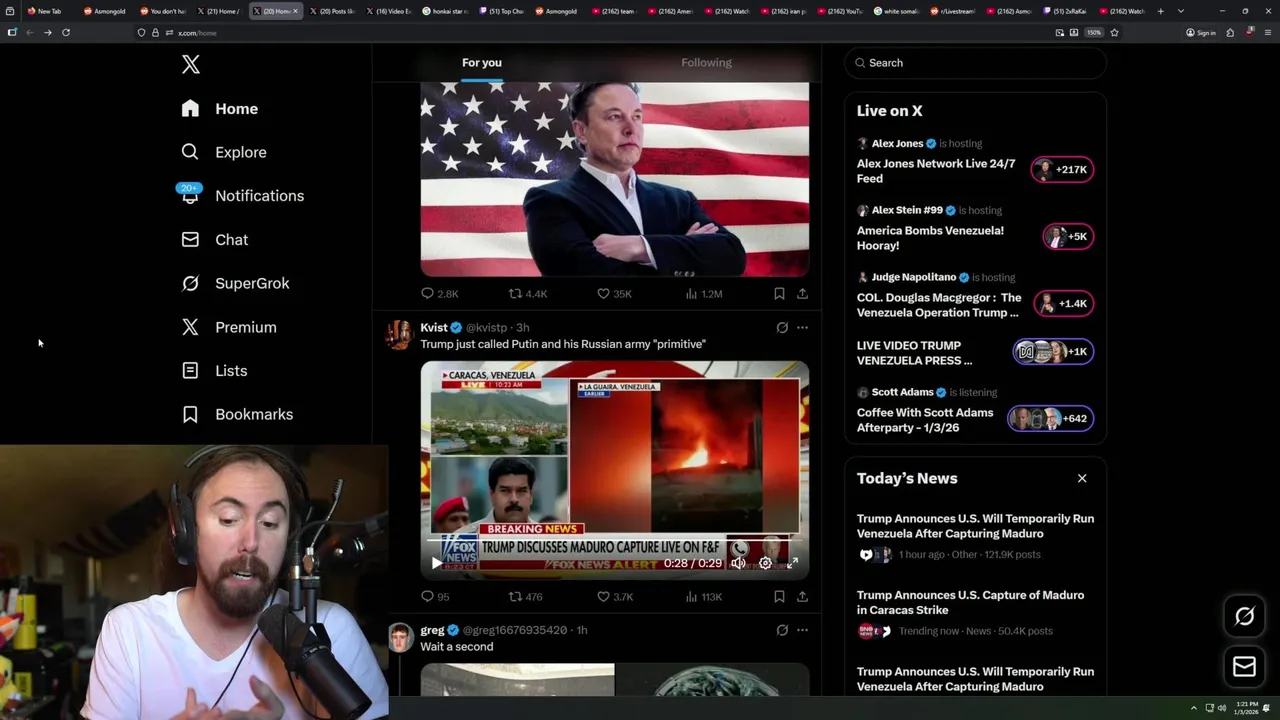Image resolution: width=1280 pixels, height=720 pixels.
Task: Reply to Kvist's post with 95 replies
Action: click(x=435, y=597)
